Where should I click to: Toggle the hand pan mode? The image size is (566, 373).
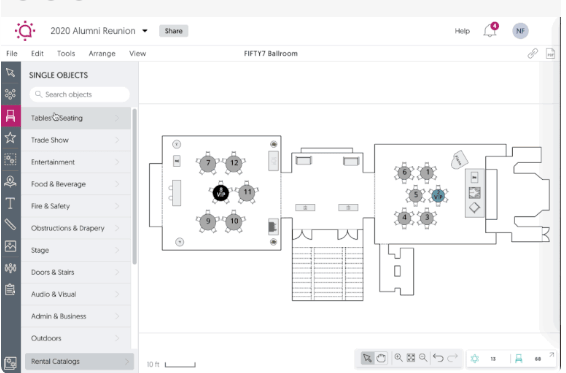381,358
